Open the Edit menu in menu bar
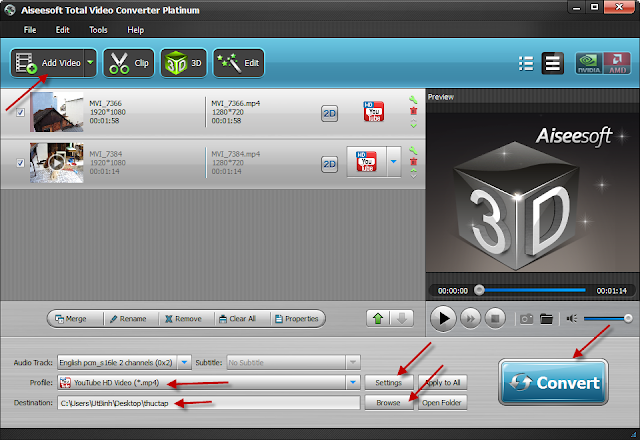Image resolution: width=640 pixels, height=440 pixels. coord(62,30)
